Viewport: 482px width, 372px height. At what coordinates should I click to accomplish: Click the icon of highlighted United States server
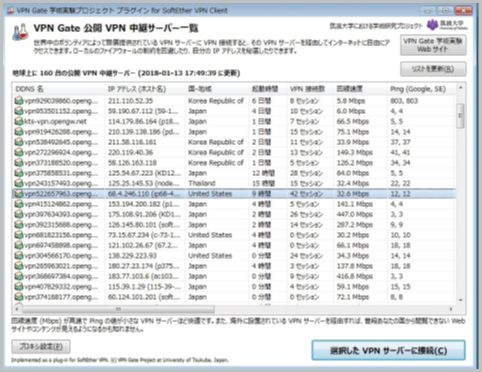click(x=19, y=194)
